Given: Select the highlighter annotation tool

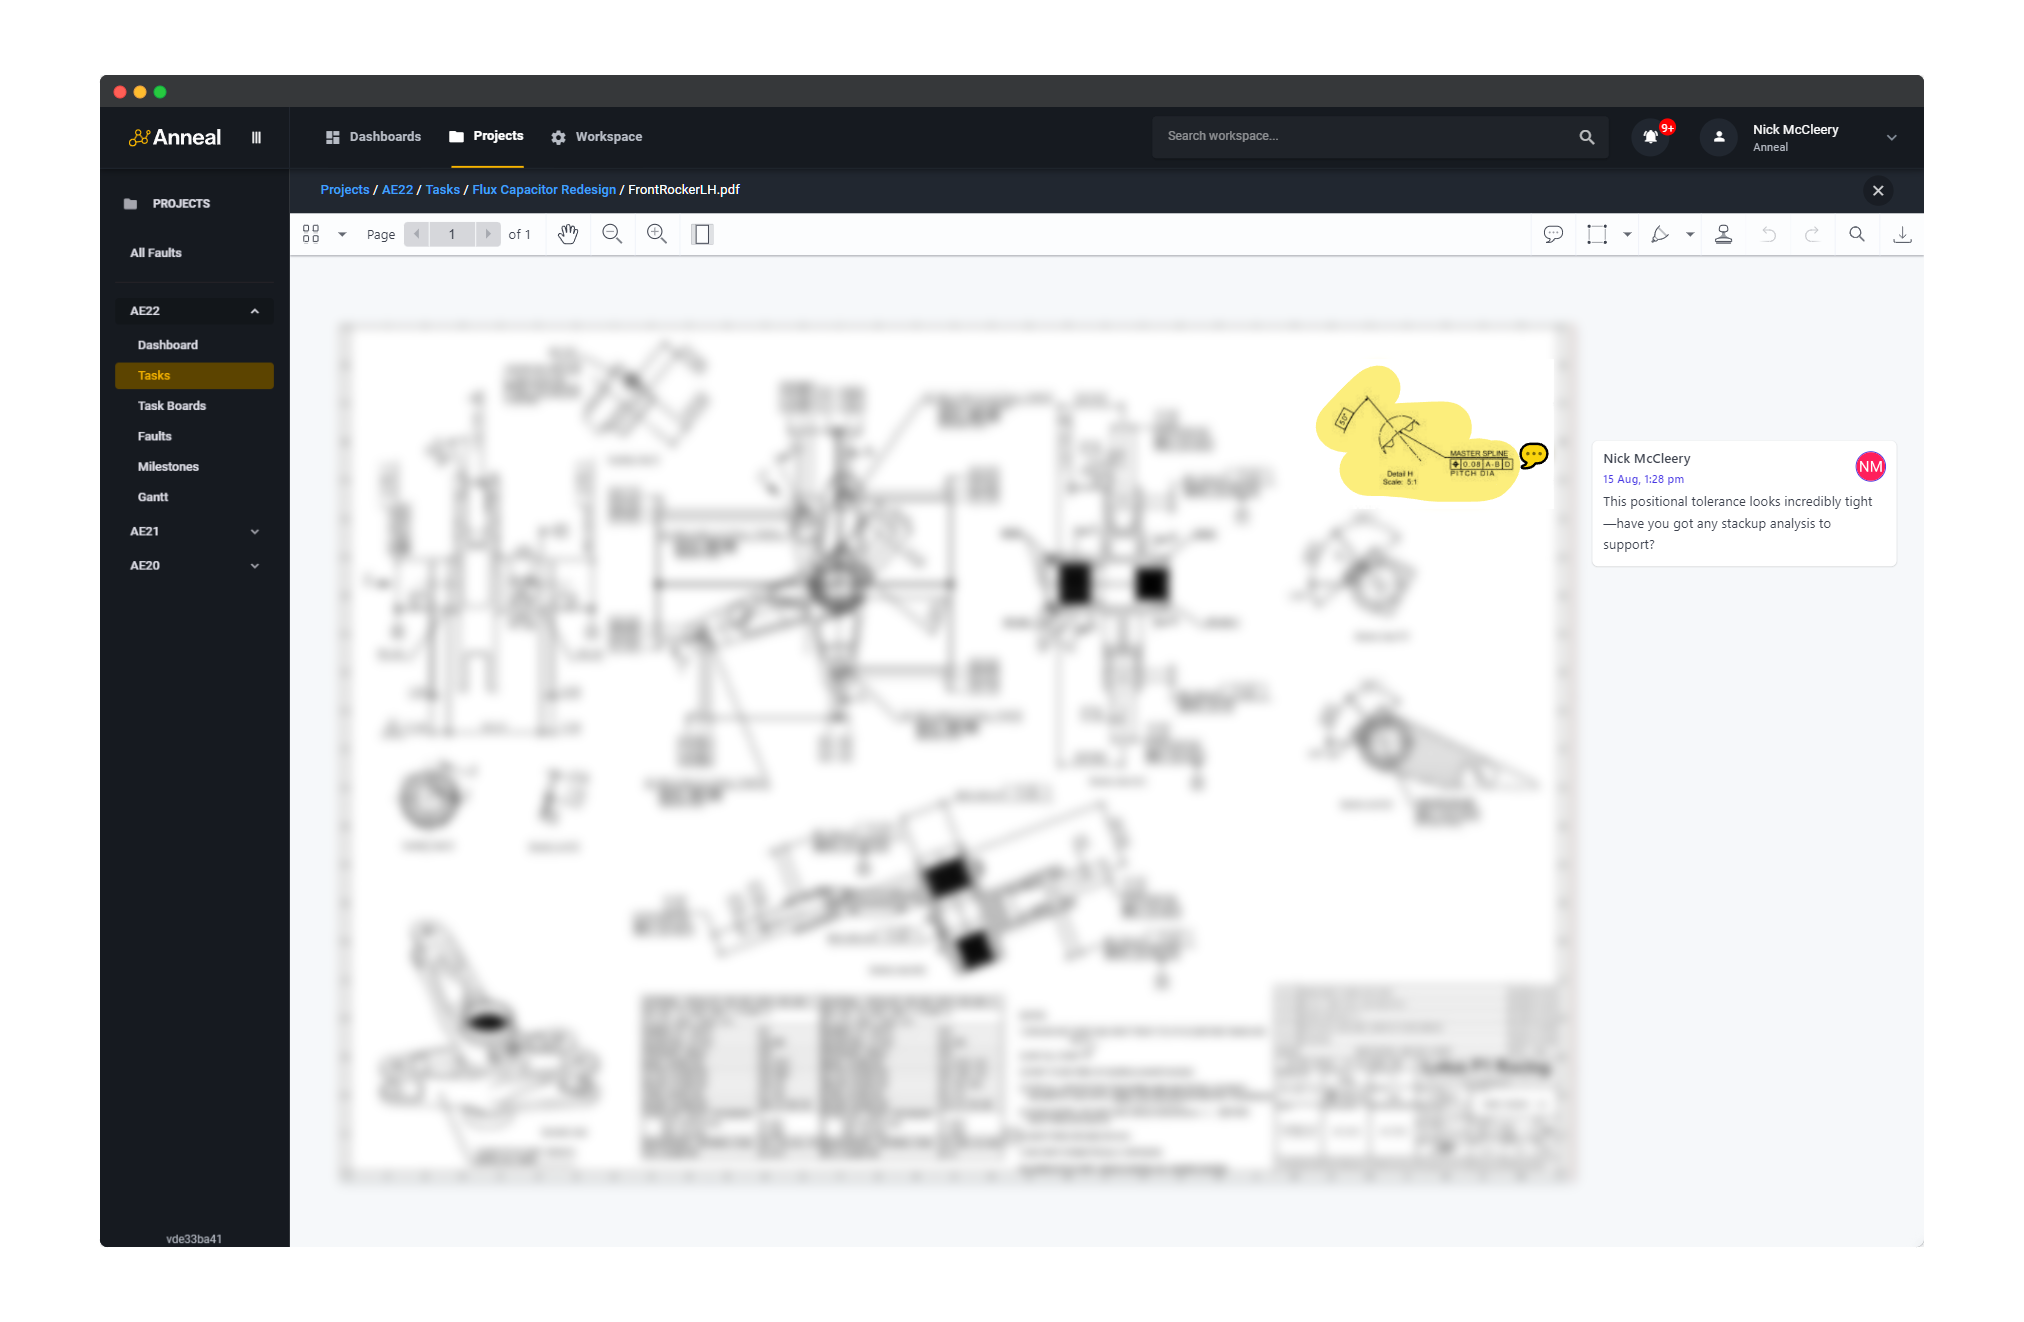Looking at the screenshot, I should click(x=1661, y=234).
